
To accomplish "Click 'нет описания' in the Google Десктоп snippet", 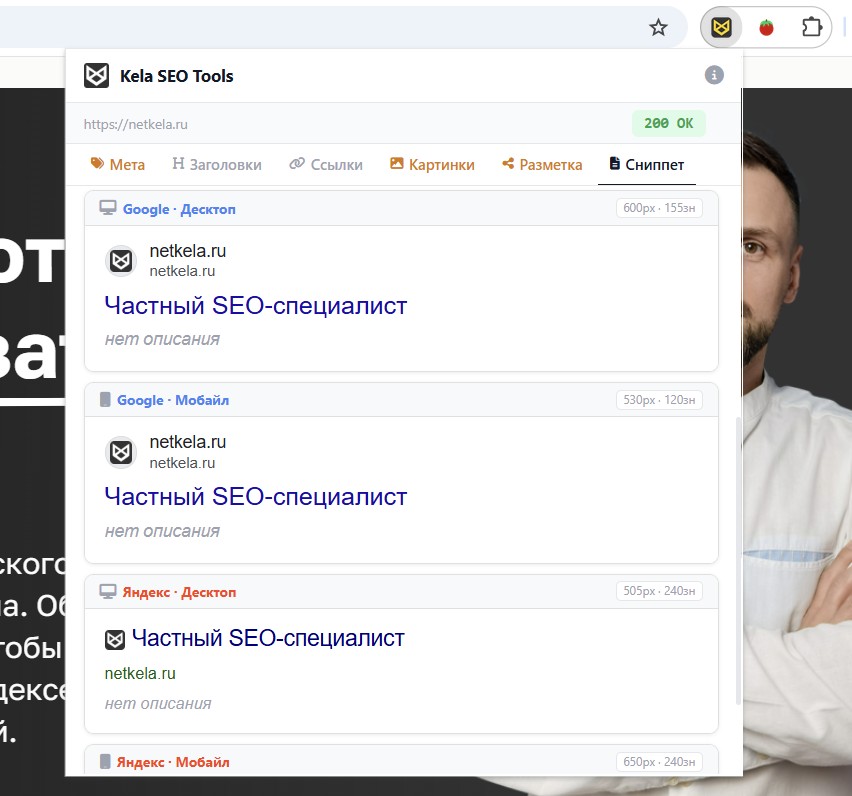I will coord(162,339).
